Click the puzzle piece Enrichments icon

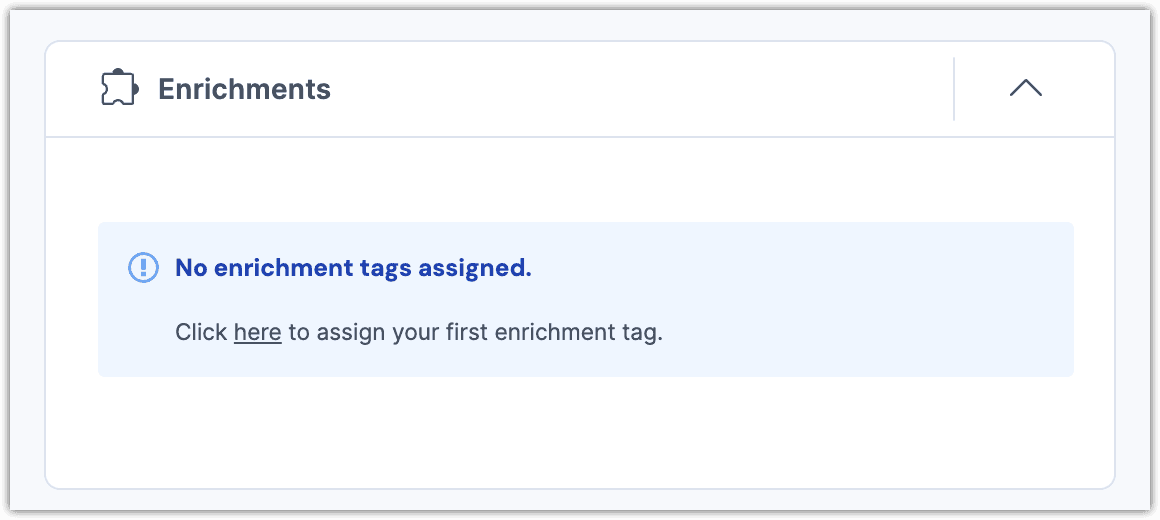tap(119, 89)
